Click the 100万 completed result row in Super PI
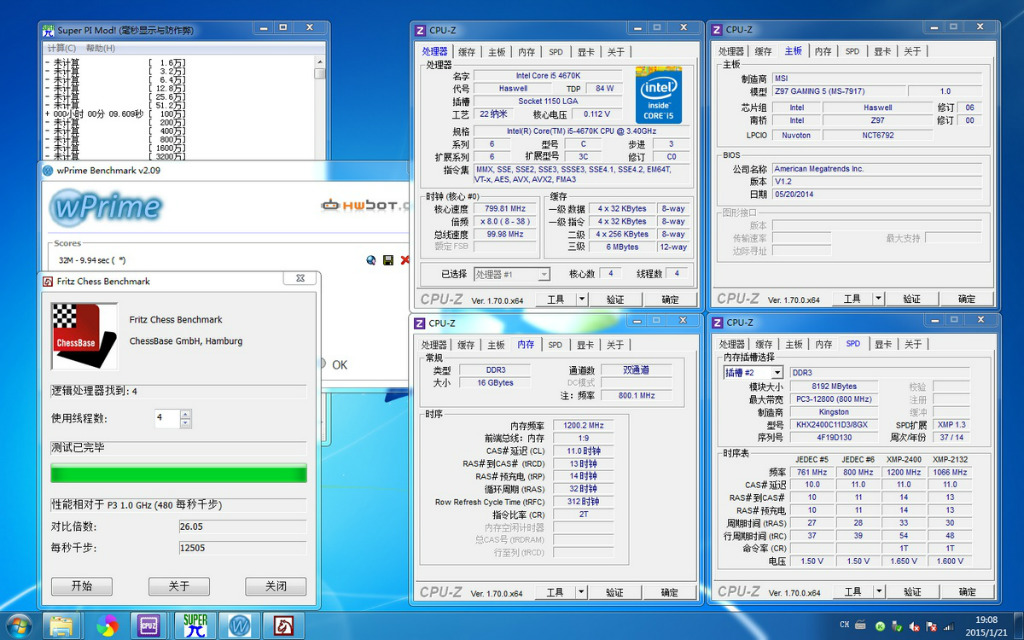The height and width of the screenshot is (640, 1024). [x=116, y=114]
